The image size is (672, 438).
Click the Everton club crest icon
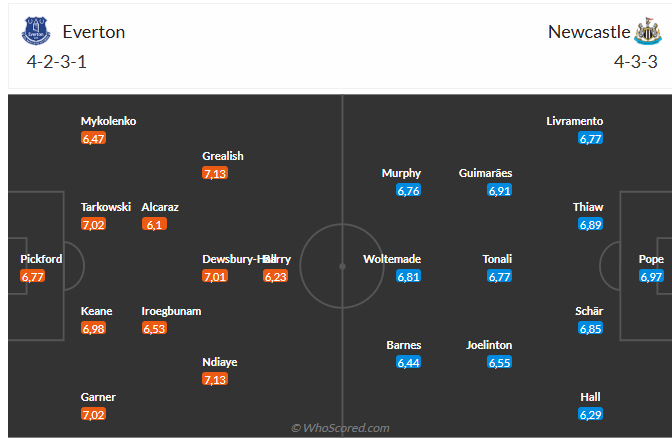35,32
